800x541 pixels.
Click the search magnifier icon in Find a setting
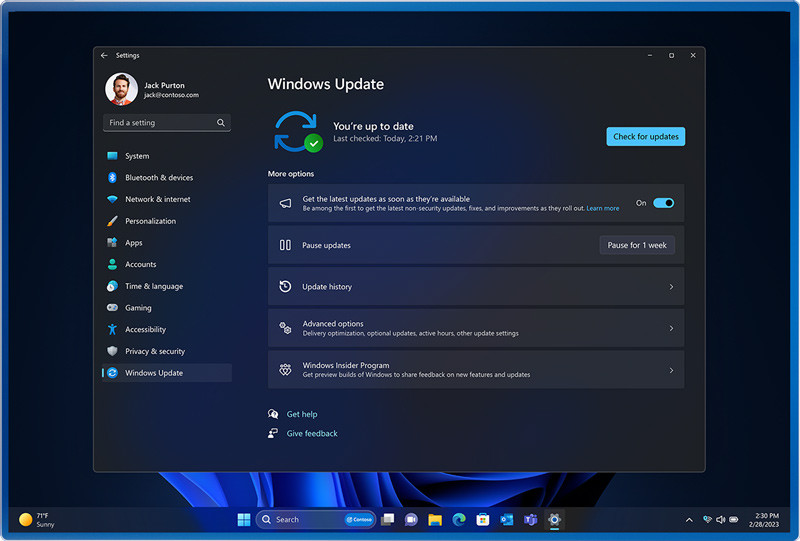[x=221, y=123]
